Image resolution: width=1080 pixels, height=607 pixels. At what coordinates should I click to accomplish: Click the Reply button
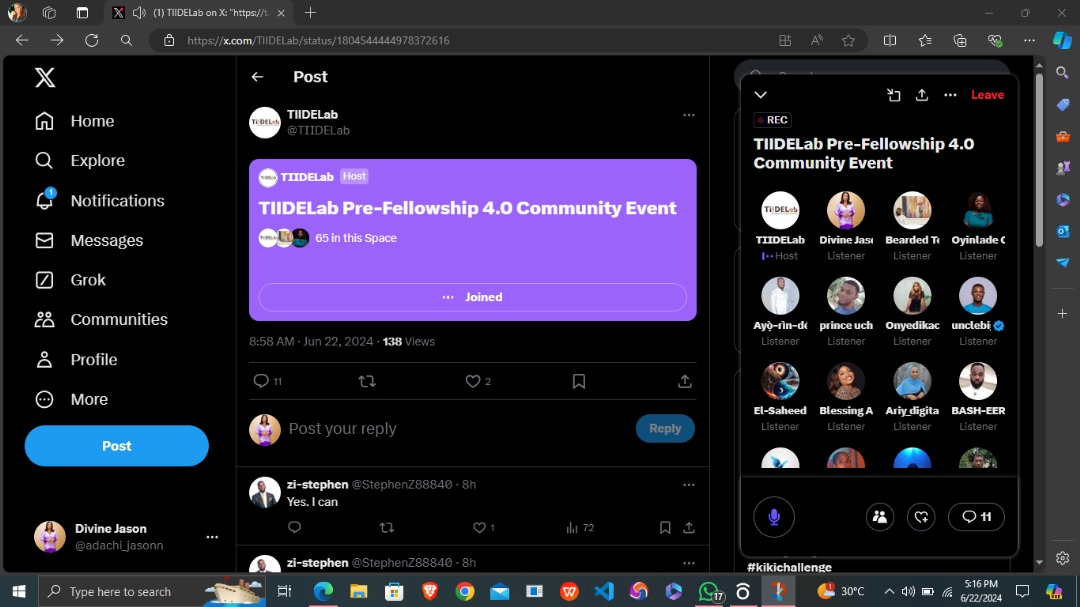click(x=665, y=428)
